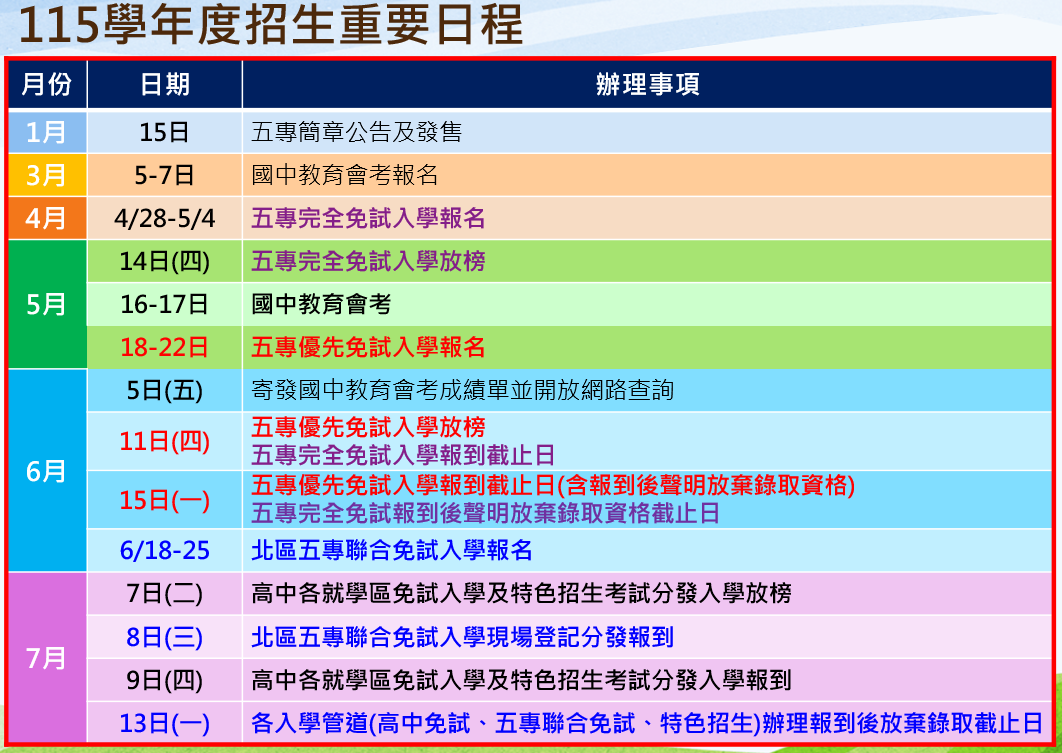This screenshot has width=1062, height=753.
Task: Click the 月份 column header
Action: click(46, 85)
